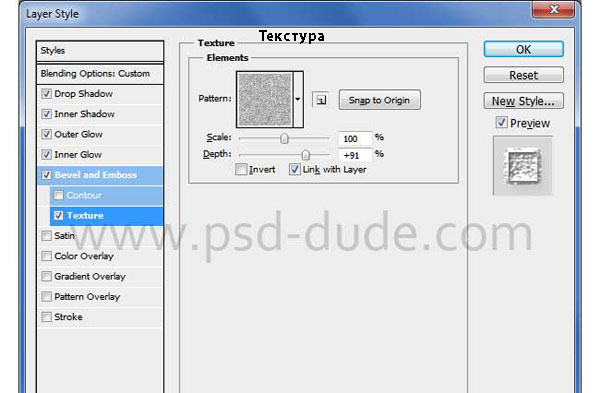Select the Bevel and Emboss label
This screenshot has width=600, height=393.
[x=96, y=175]
